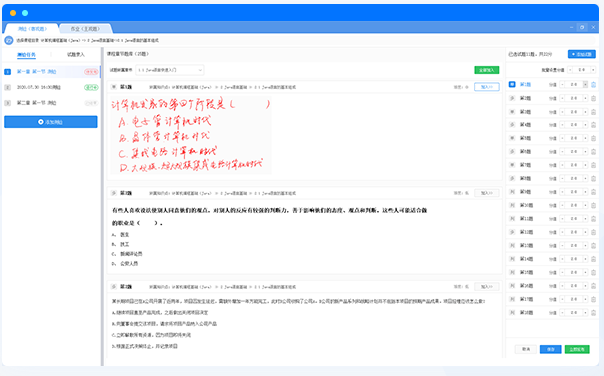Click the type icon of 第14题
This screenshot has width=604, height=376.
[512, 259]
